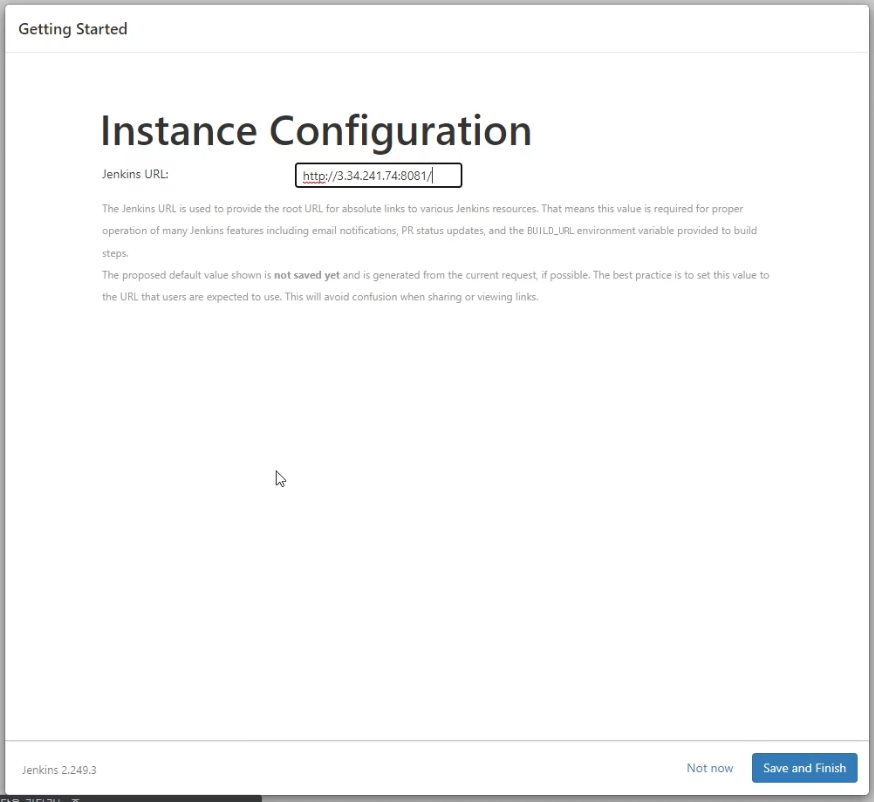Place cursor on port 8081 in URL field
874x802 pixels.
coord(412,177)
